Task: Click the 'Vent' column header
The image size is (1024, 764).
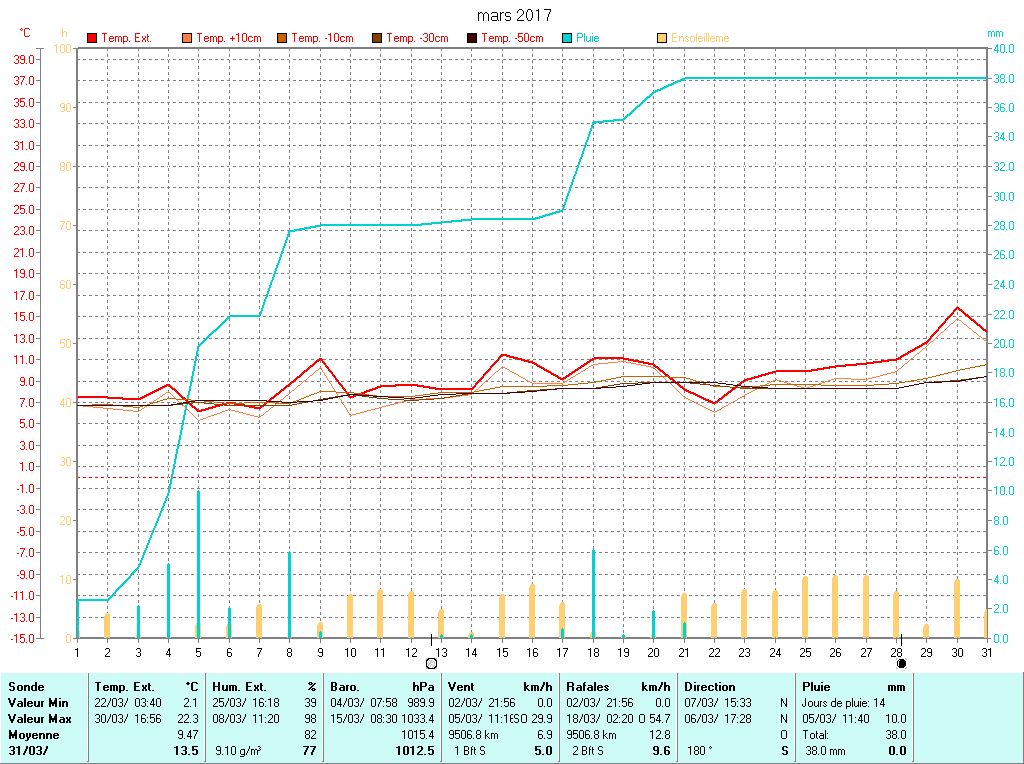Action: point(462,687)
